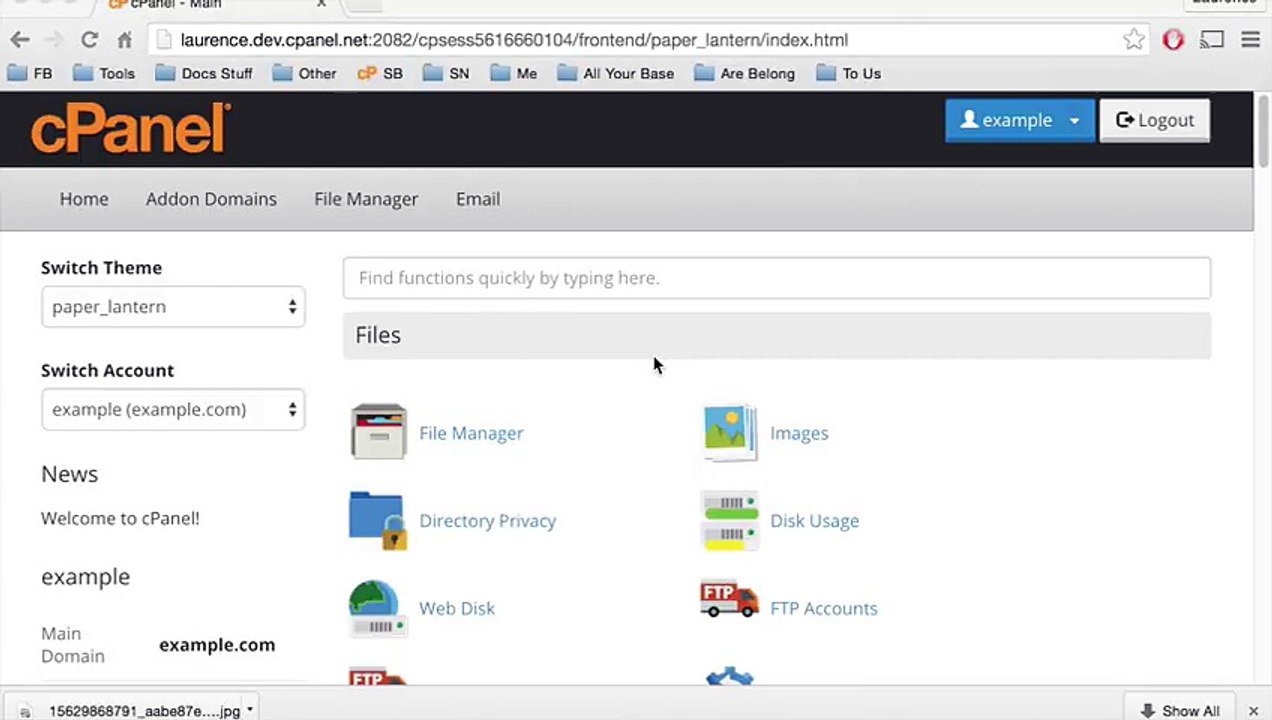The height and width of the screenshot is (720, 1272).
Task: Click the Find functions search field
Action: click(777, 278)
